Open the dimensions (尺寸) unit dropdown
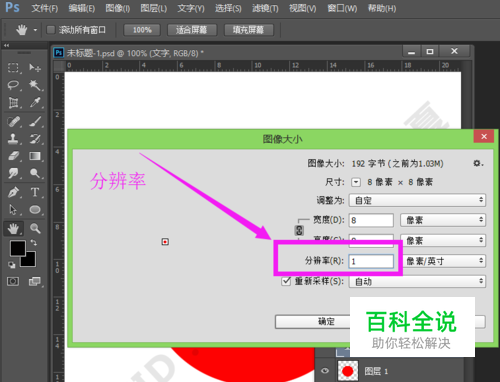 coord(356,182)
